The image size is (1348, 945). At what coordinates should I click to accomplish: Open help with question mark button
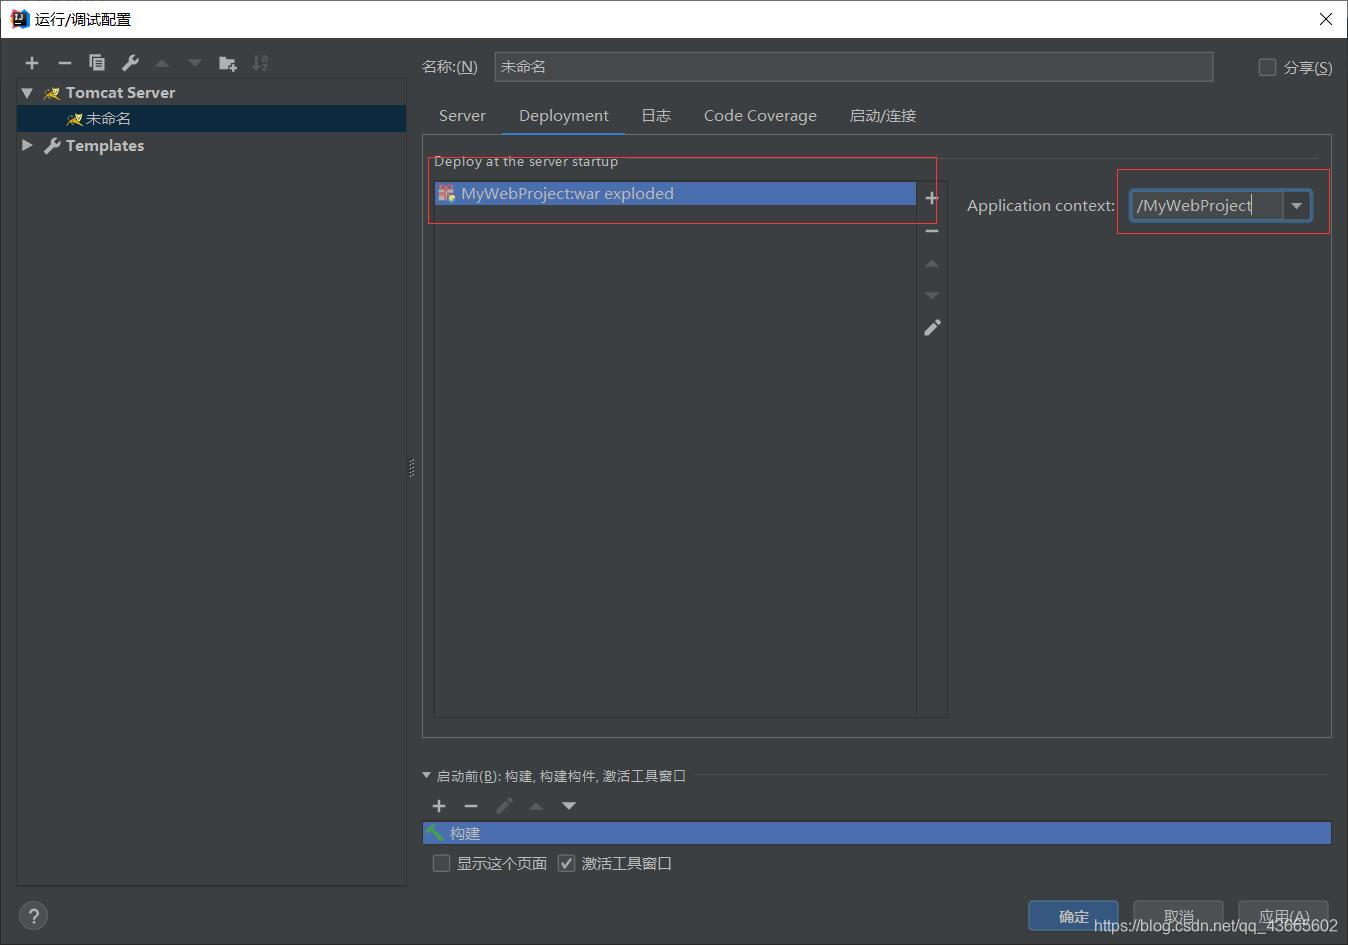pyautogui.click(x=33, y=916)
